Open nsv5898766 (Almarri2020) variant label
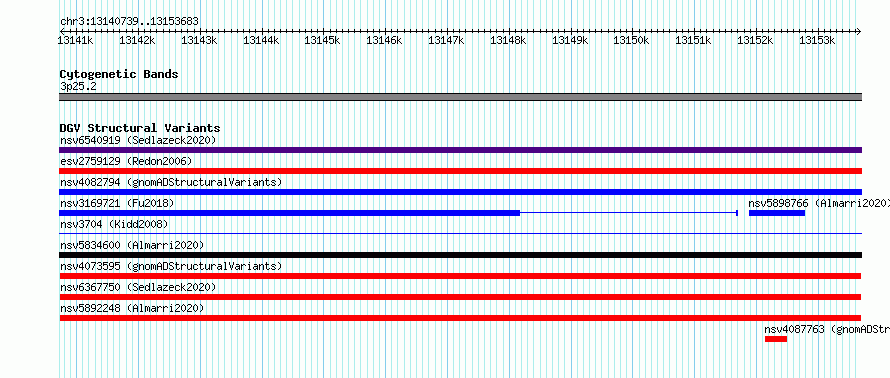890x378 pixels. coord(819,203)
